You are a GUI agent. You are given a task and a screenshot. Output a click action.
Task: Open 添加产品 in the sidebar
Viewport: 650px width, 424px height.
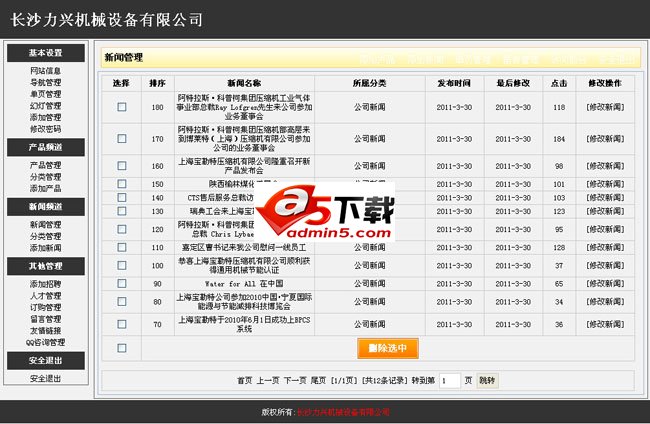(x=46, y=188)
